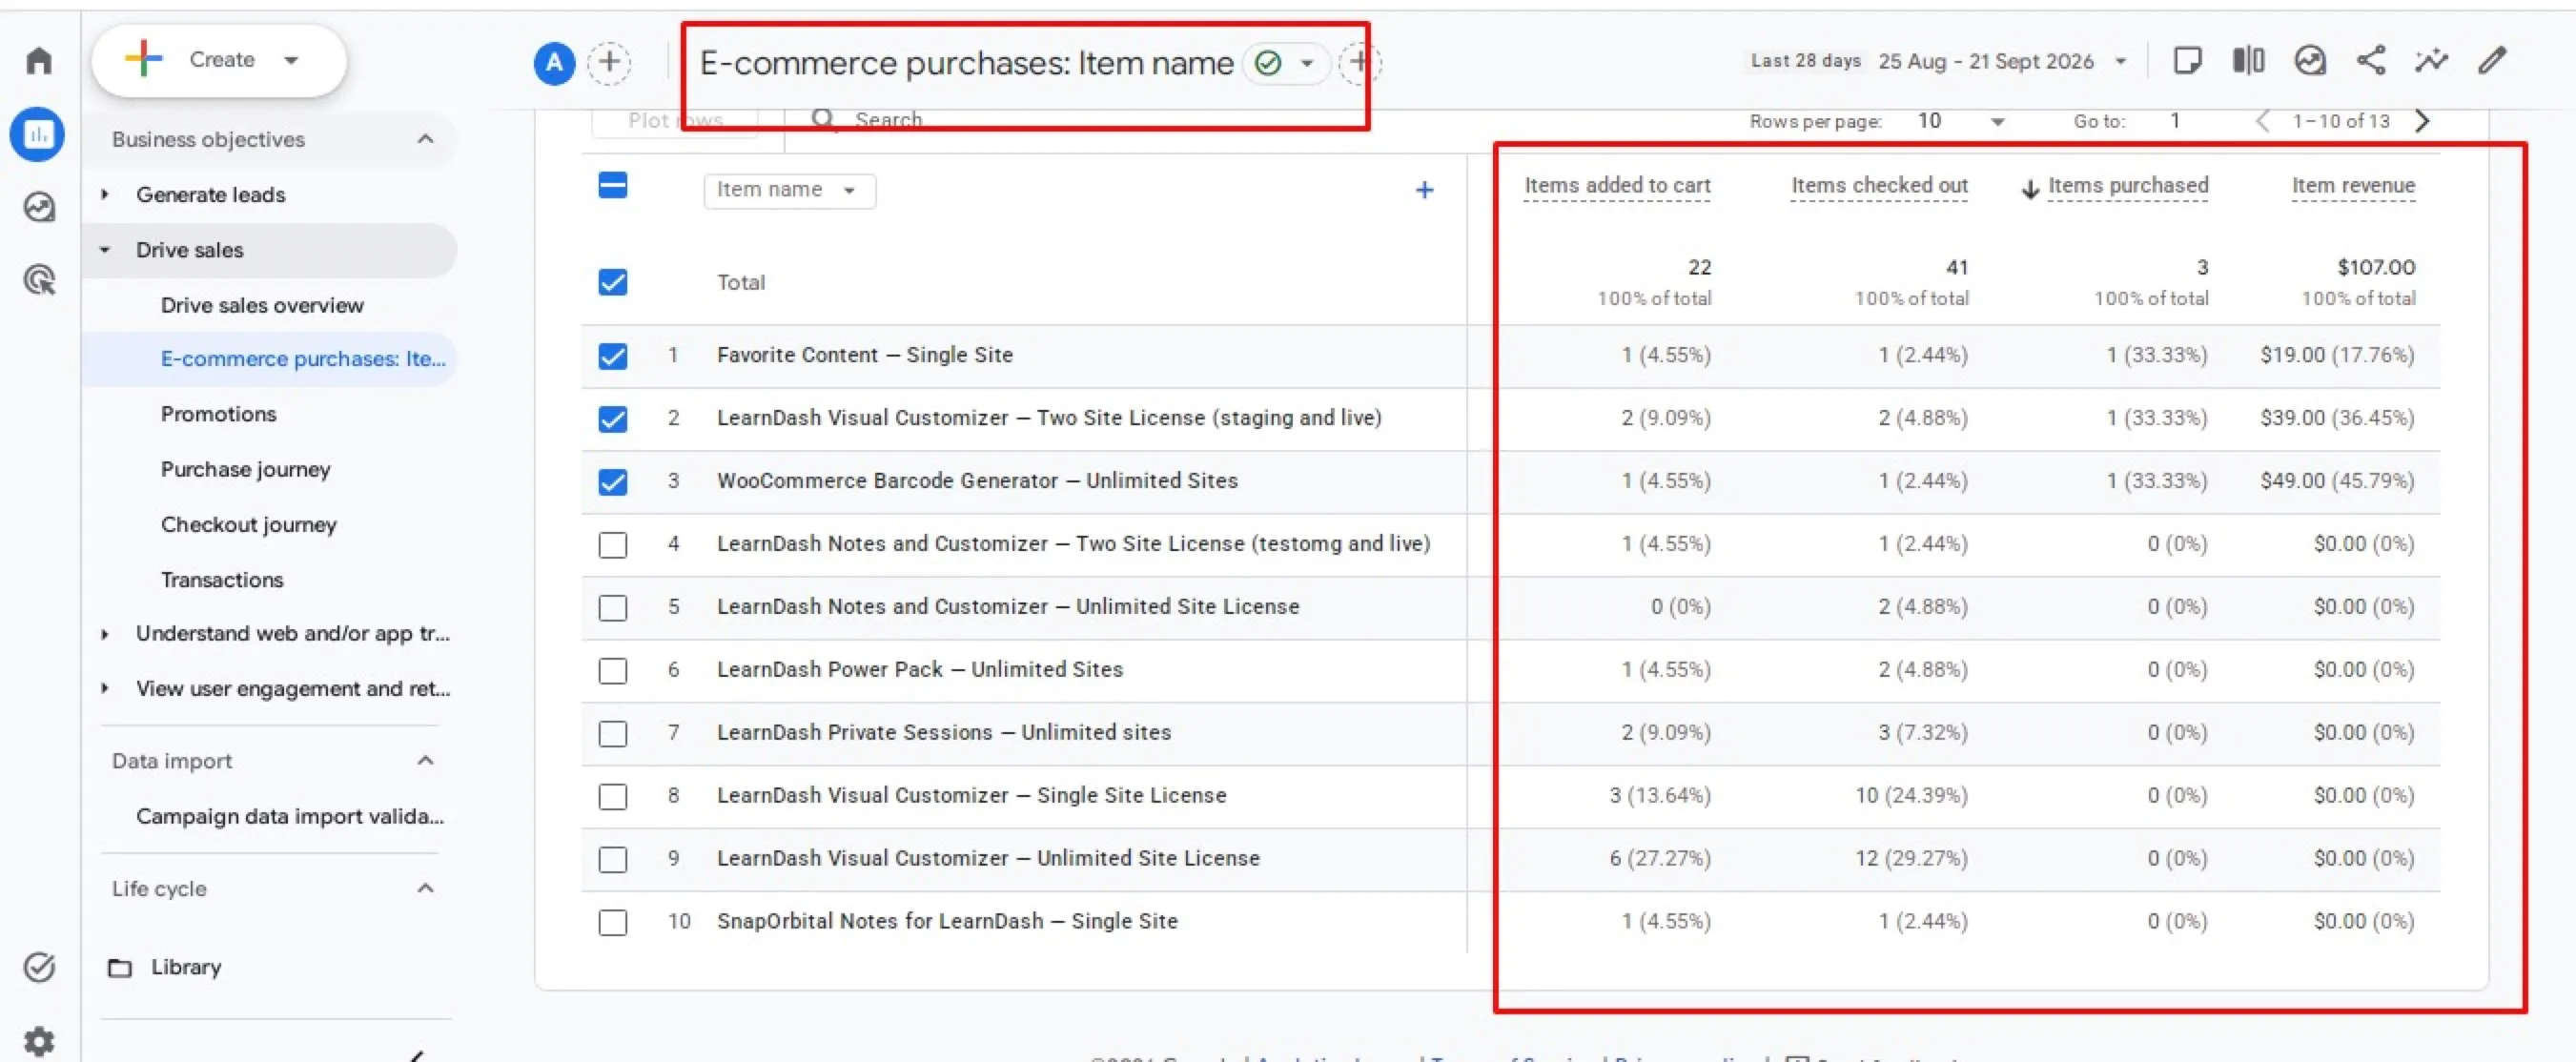Collapse the Data import section
This screenshot has height=1062, width=2576.
[425, 761]
